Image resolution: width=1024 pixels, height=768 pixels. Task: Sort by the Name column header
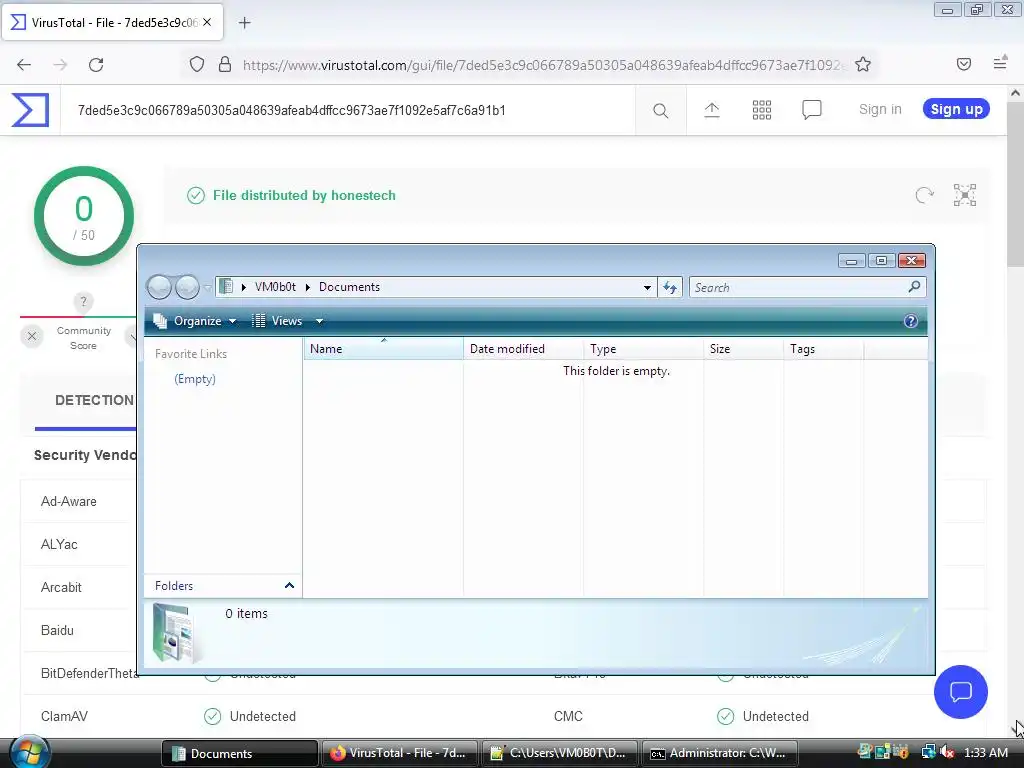click(x=383, y=349)
